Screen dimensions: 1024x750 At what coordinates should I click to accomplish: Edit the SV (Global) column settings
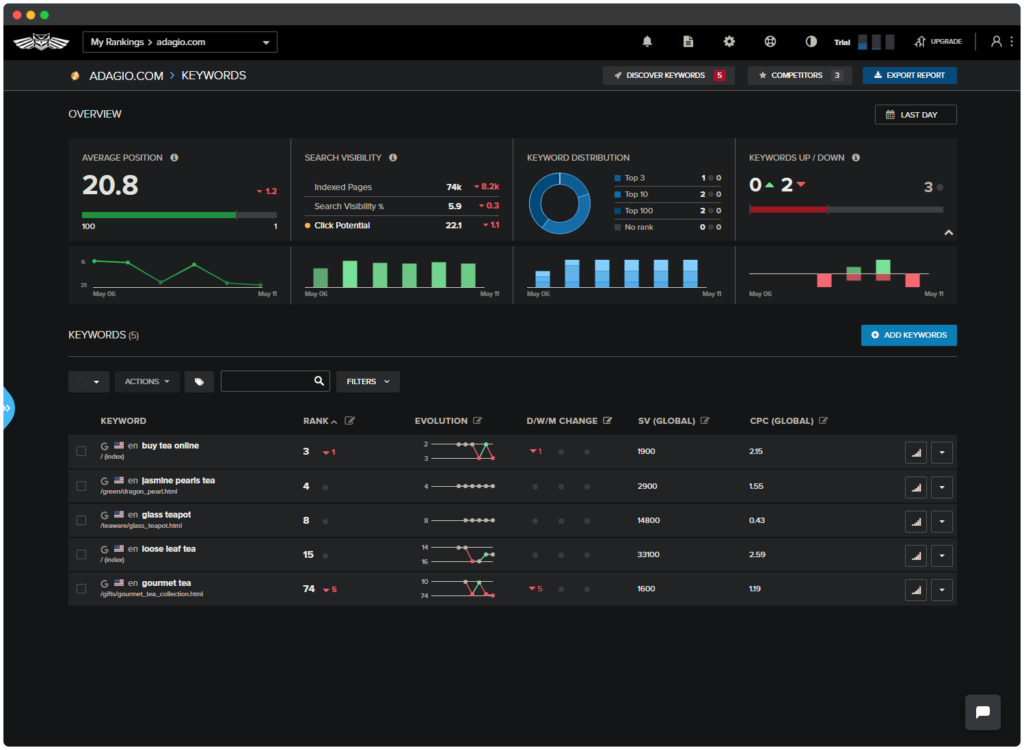coord(705,421)
